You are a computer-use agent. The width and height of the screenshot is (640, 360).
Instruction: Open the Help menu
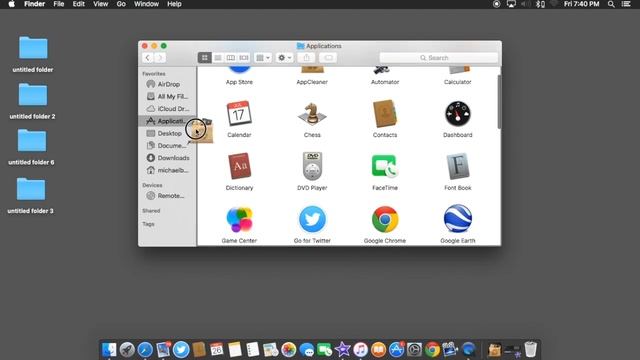[x=174, y=4]
